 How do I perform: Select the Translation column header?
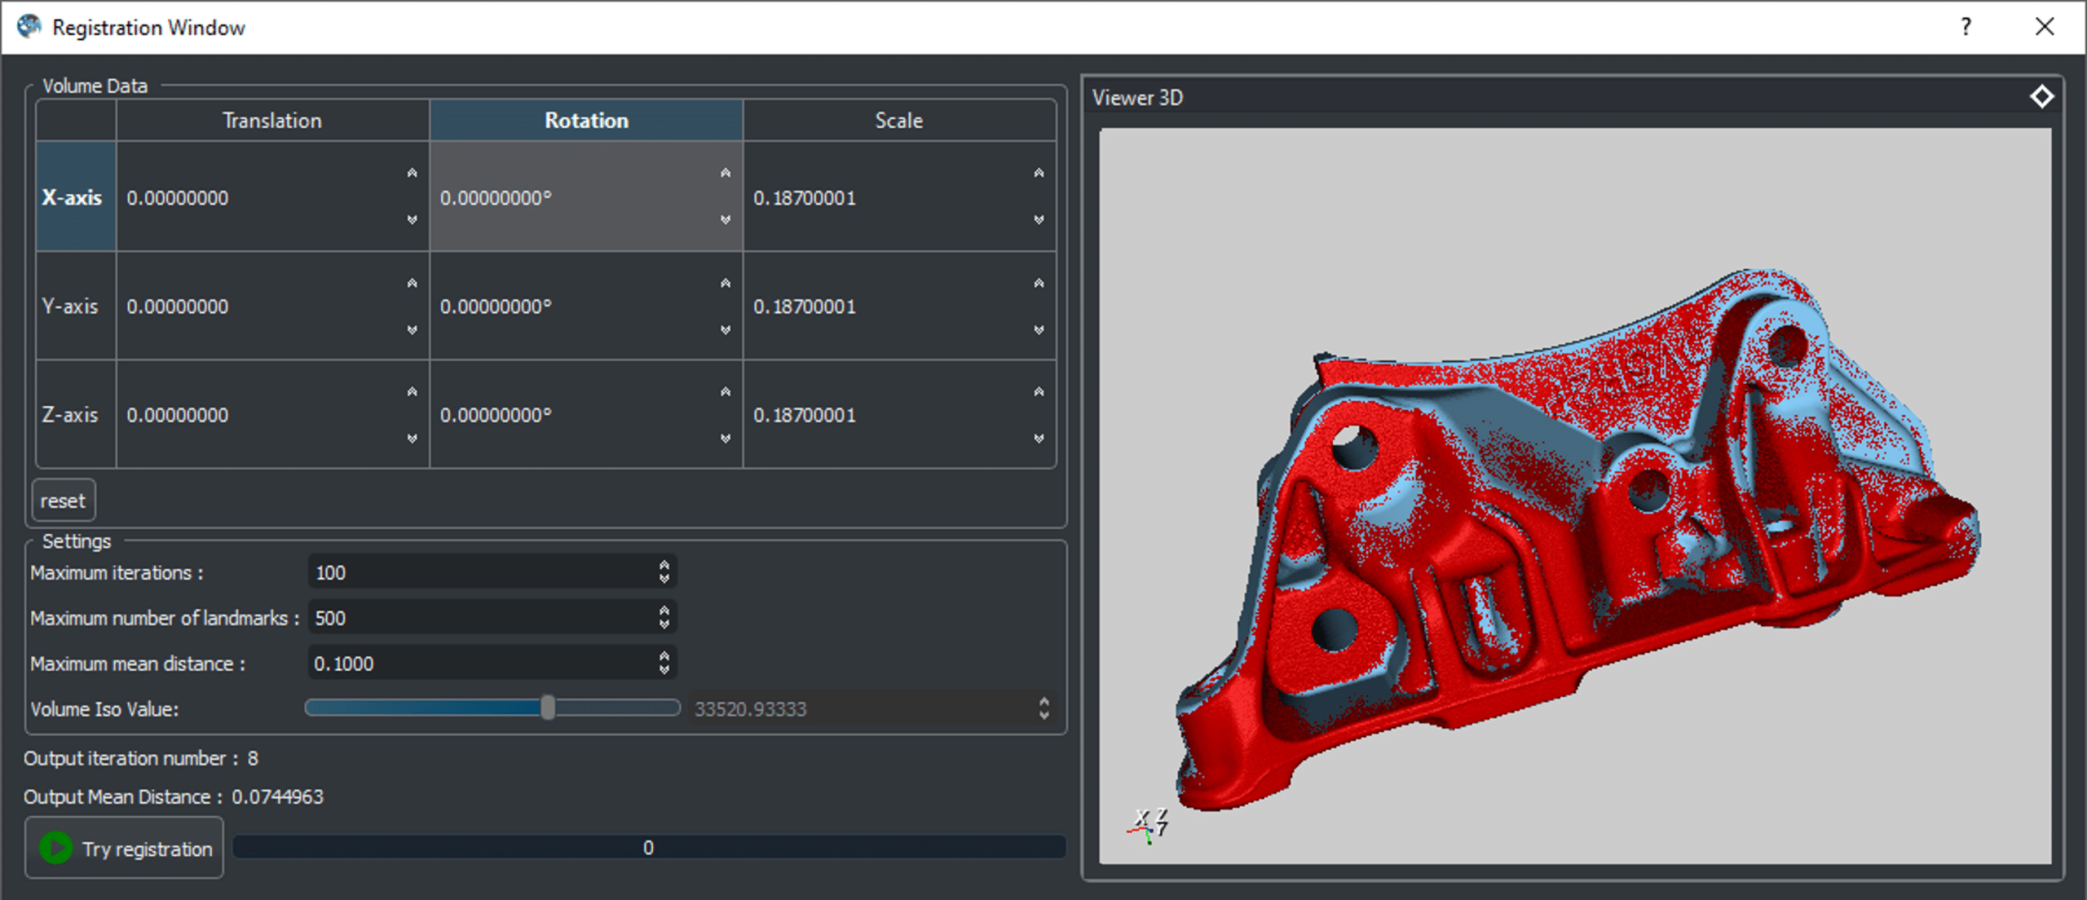pyautogui.click(x=271, y=119)
